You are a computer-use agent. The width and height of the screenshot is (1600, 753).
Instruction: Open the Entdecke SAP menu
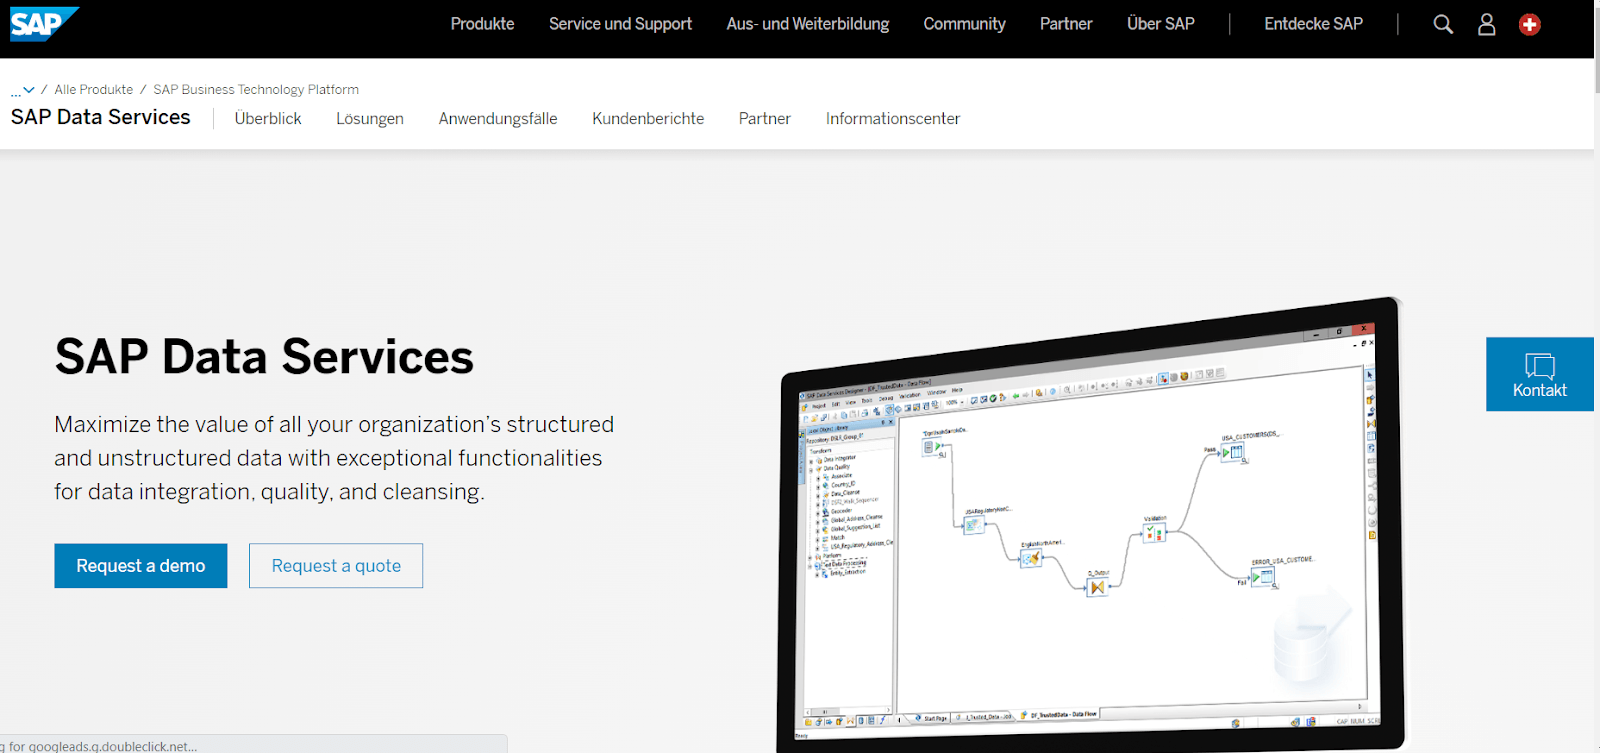coord(1313,24)
